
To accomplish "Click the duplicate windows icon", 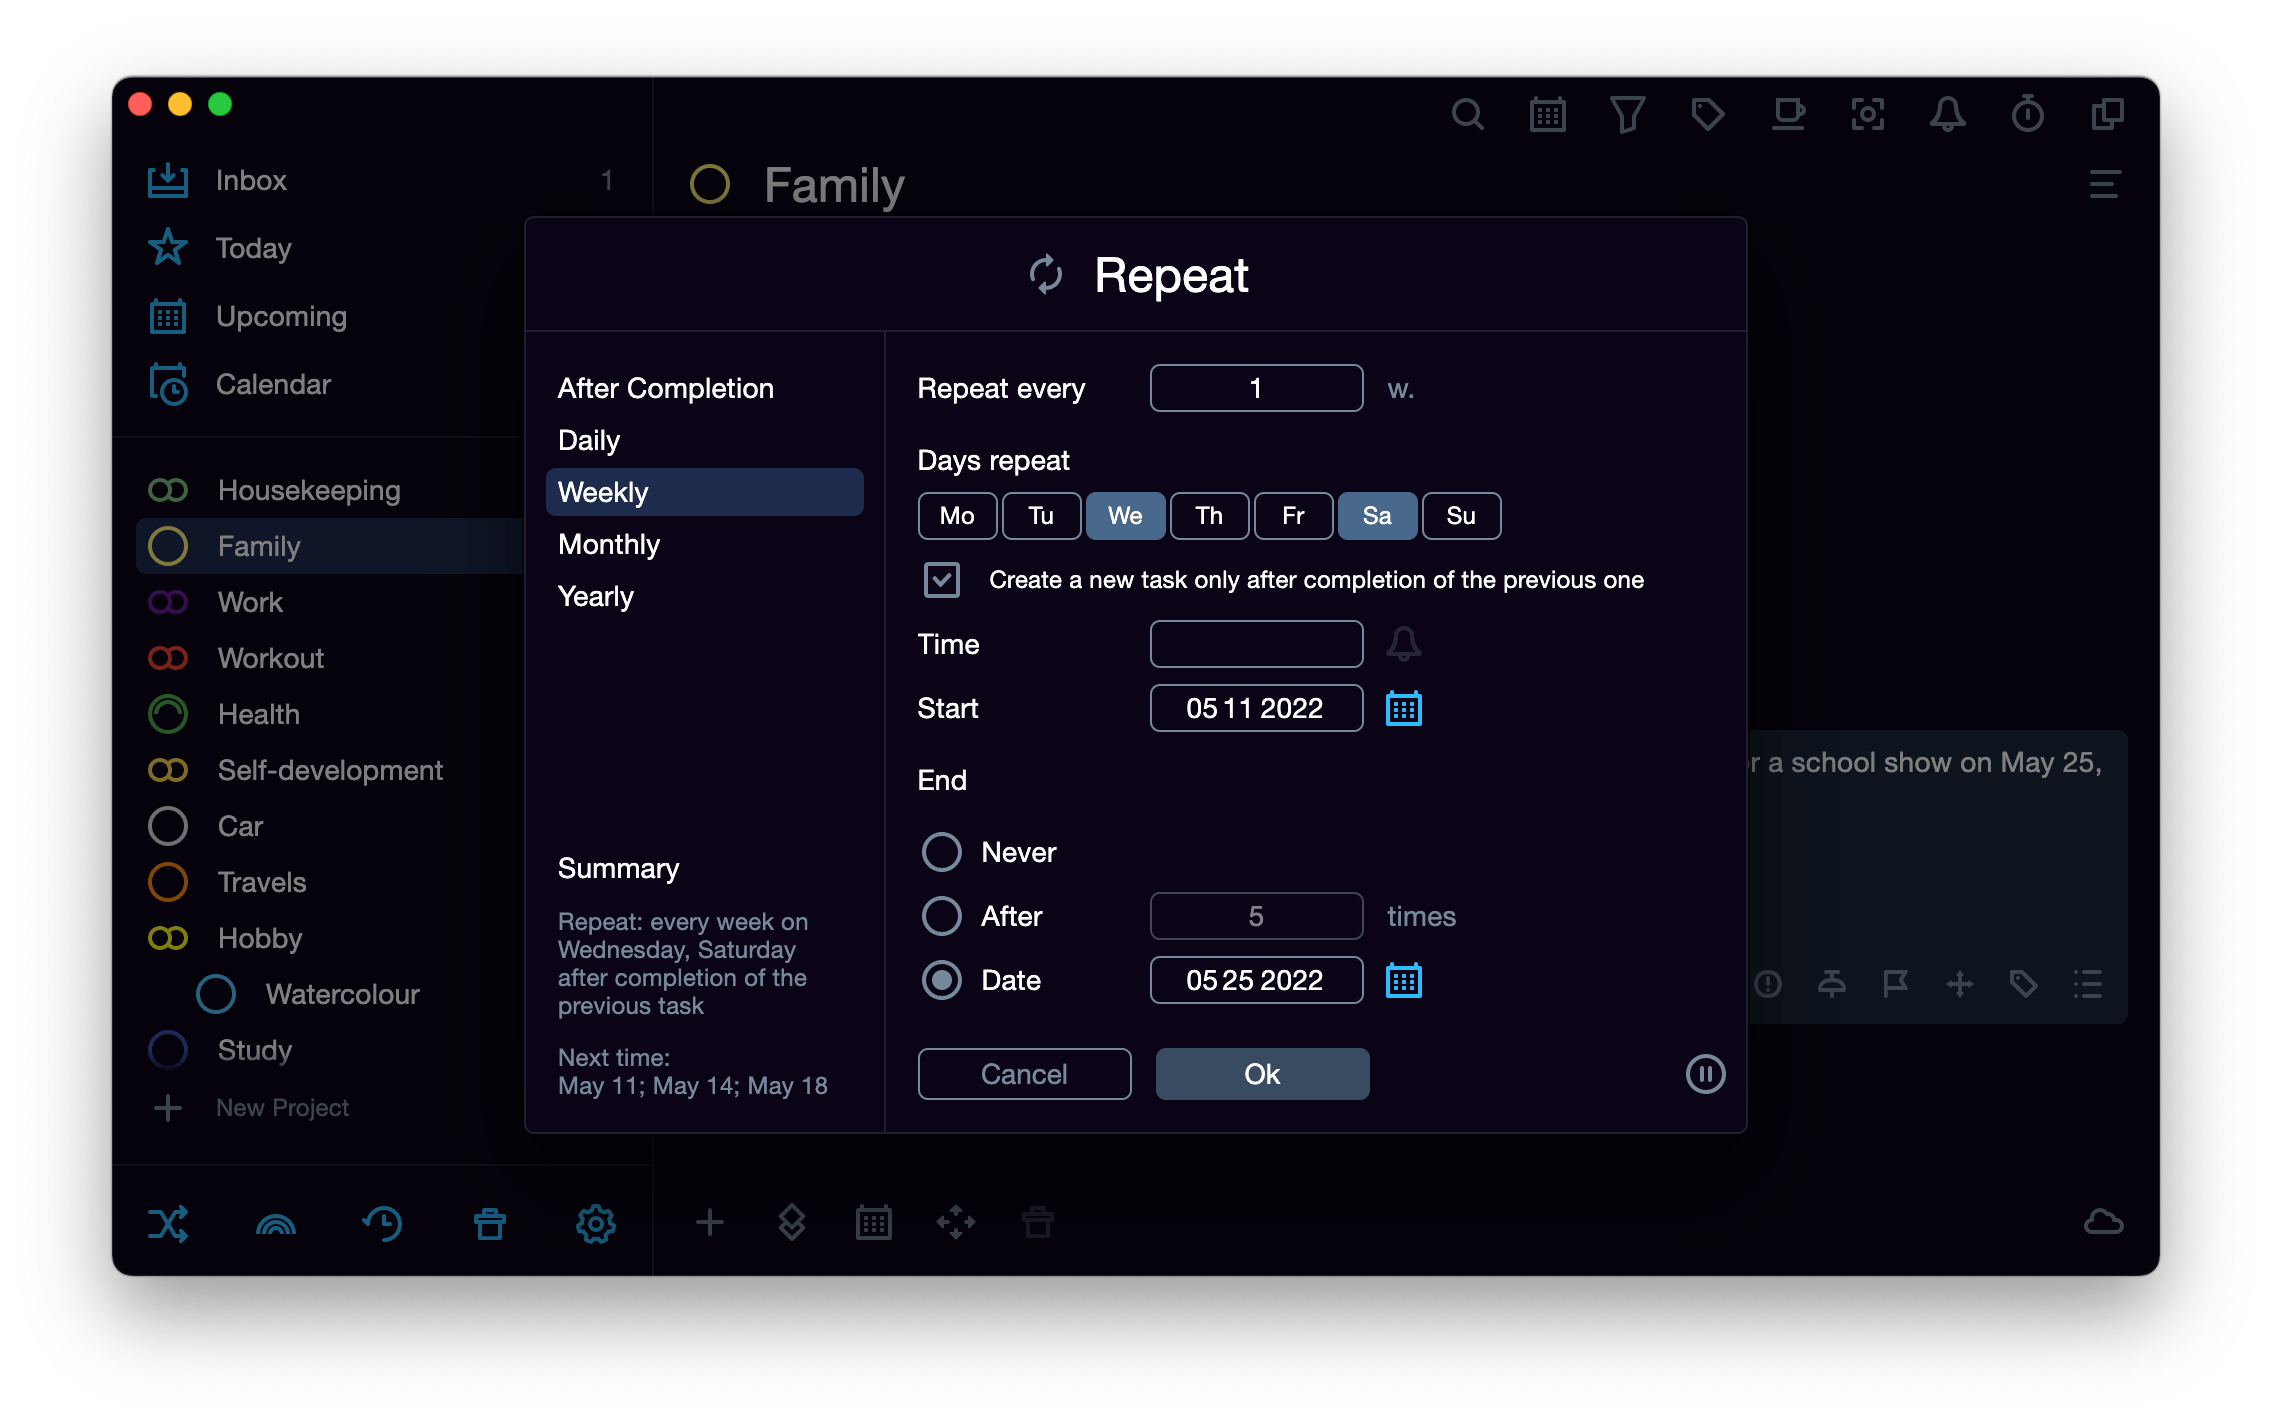I will click(x=2107, y=115).
